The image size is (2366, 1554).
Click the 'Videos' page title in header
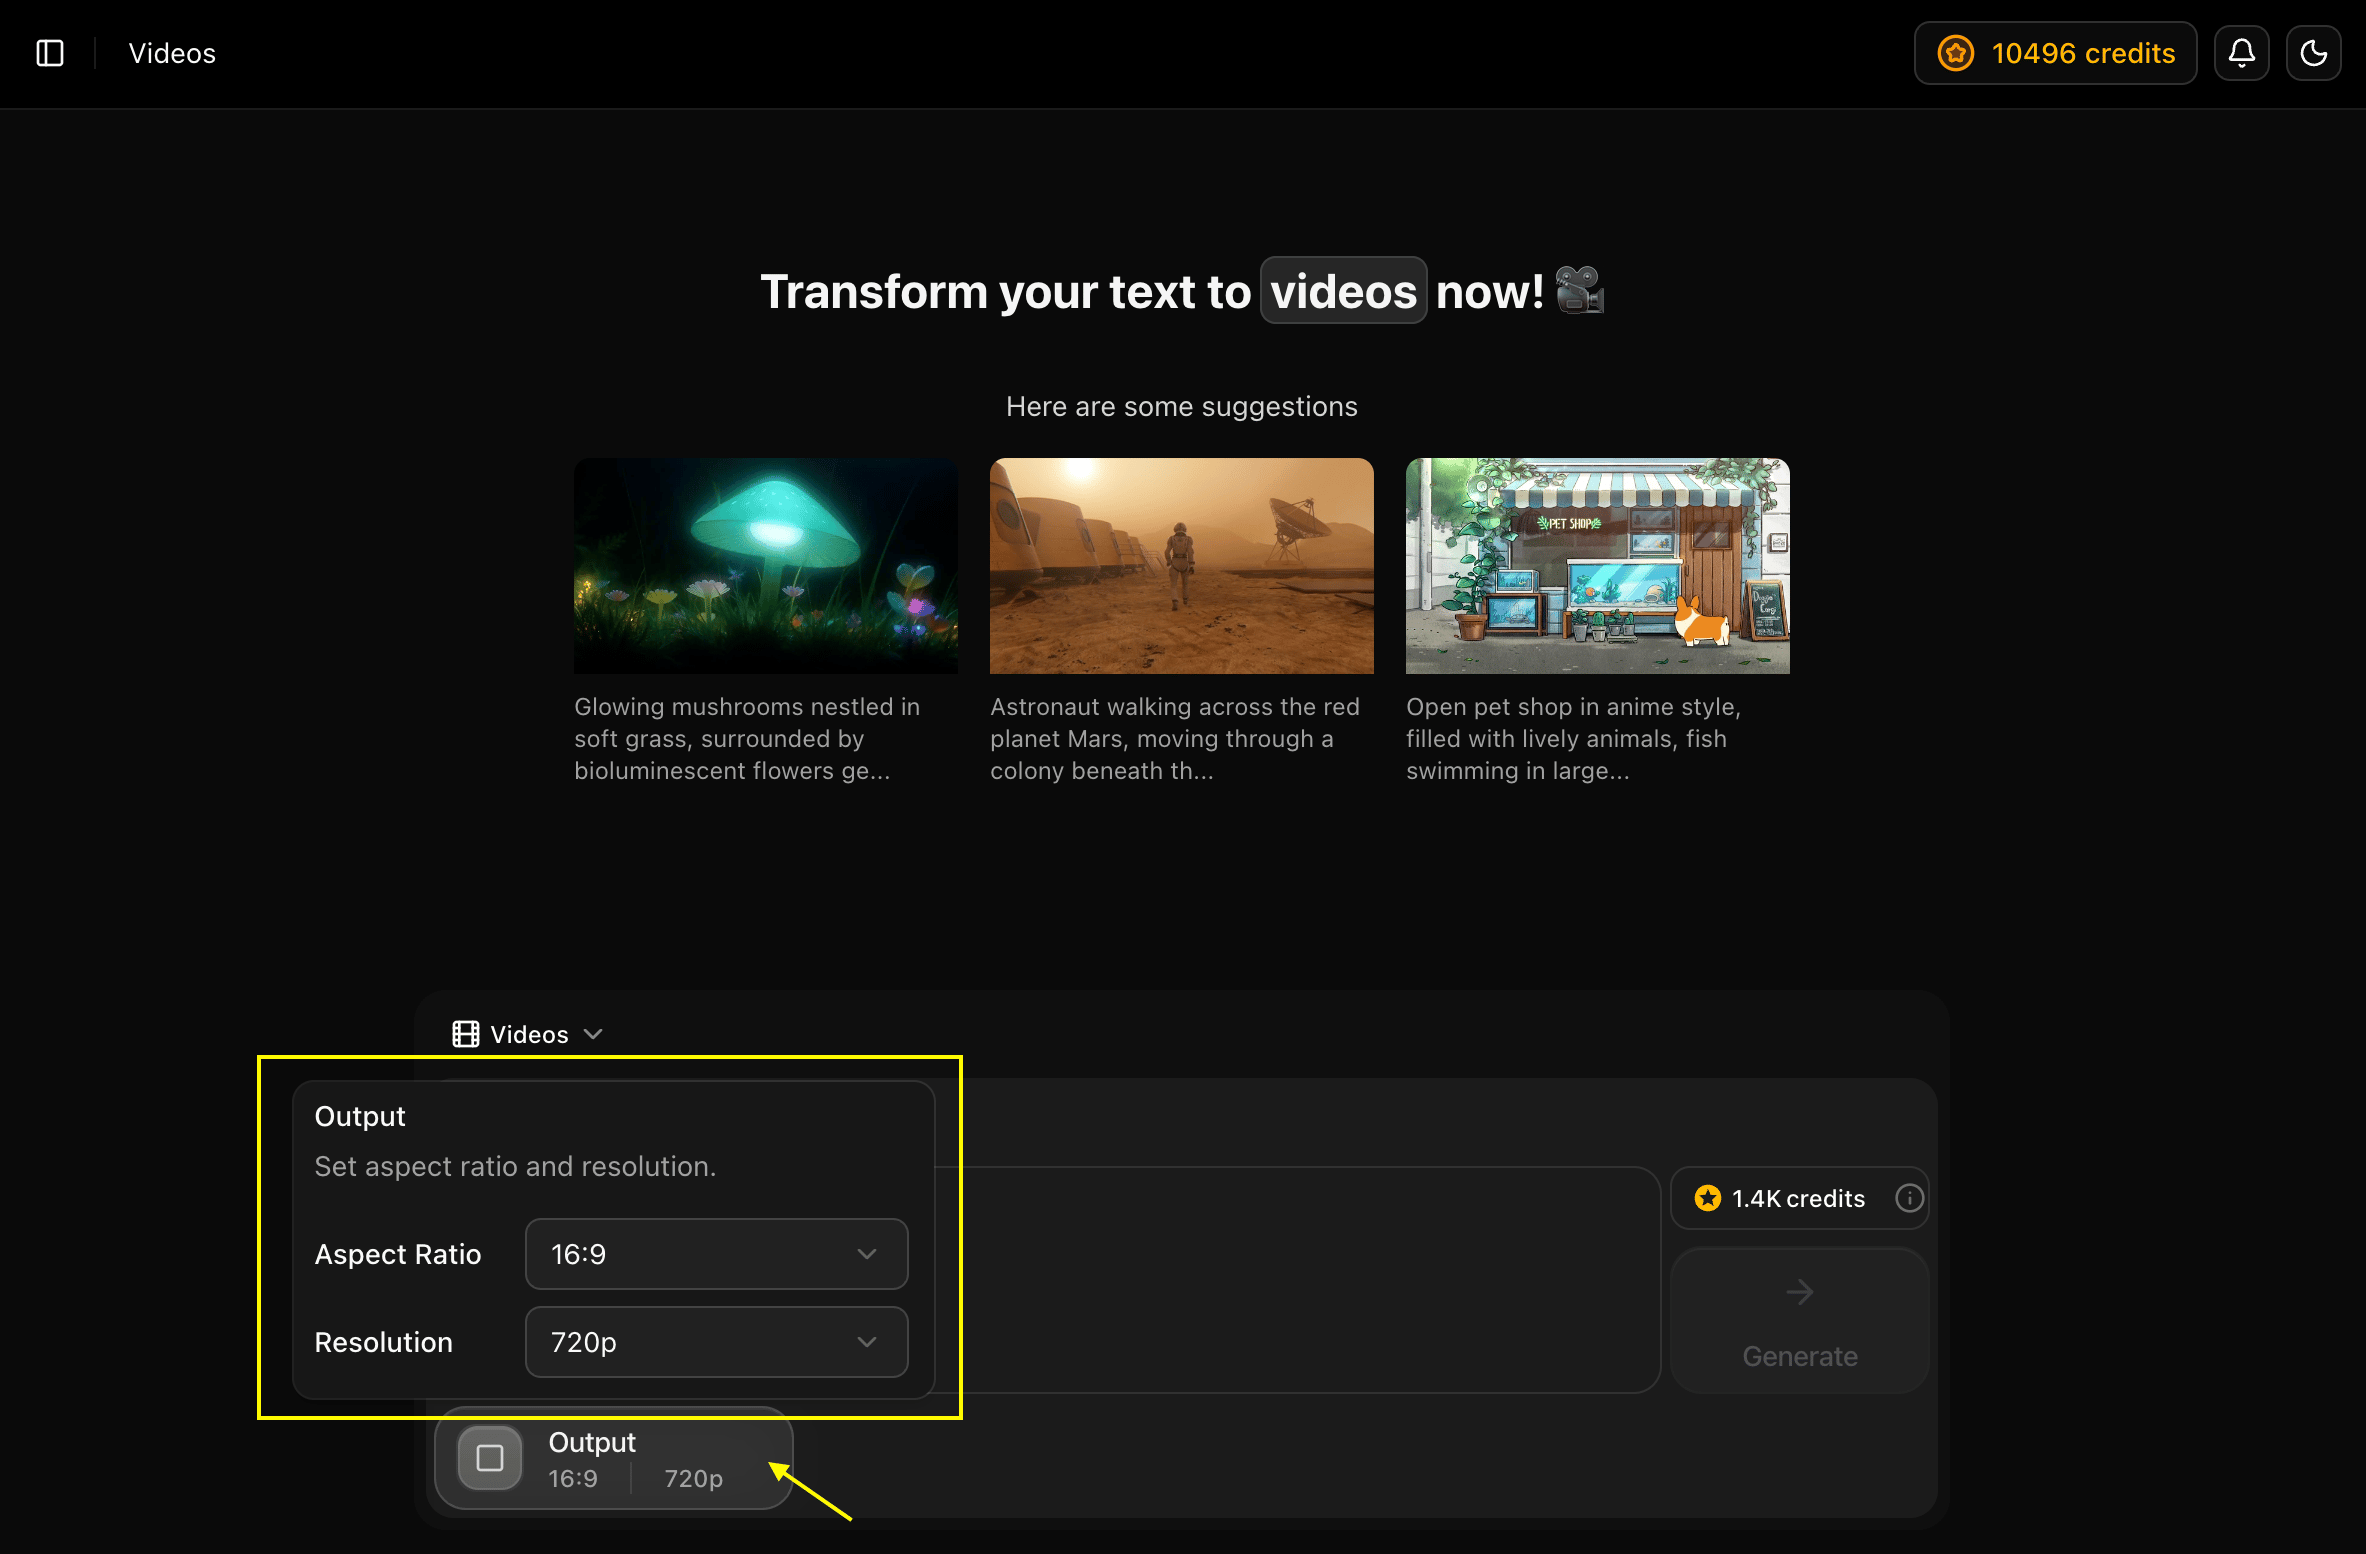[x=172, y=53]
